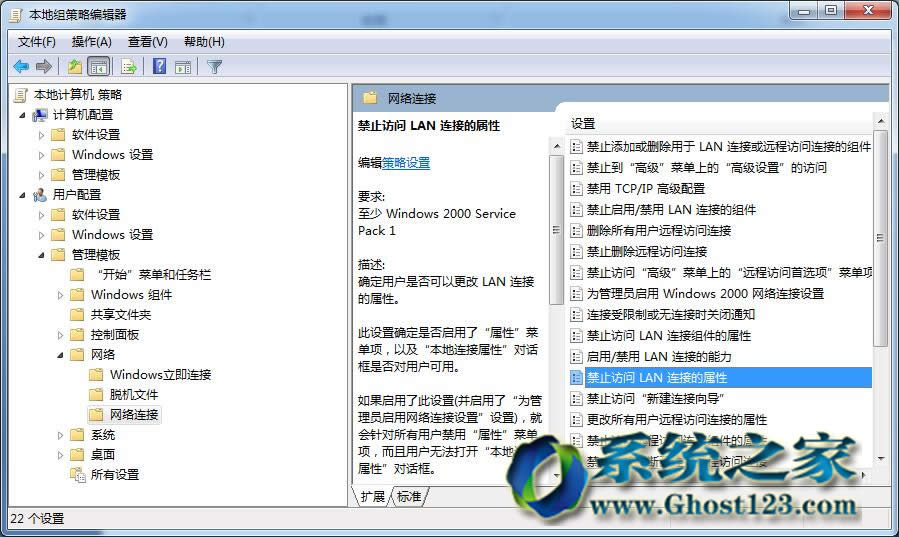Click the settings list vertical scrollbar thumb
The image size is (899, 537).
tap(880, 238)
